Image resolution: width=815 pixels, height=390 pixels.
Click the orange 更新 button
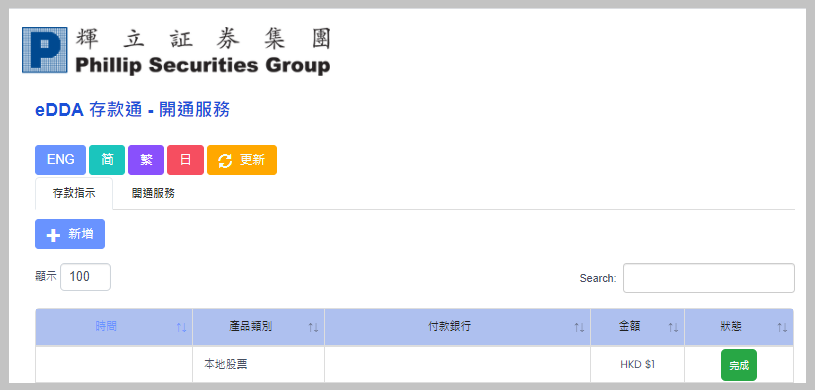(242, 160)
